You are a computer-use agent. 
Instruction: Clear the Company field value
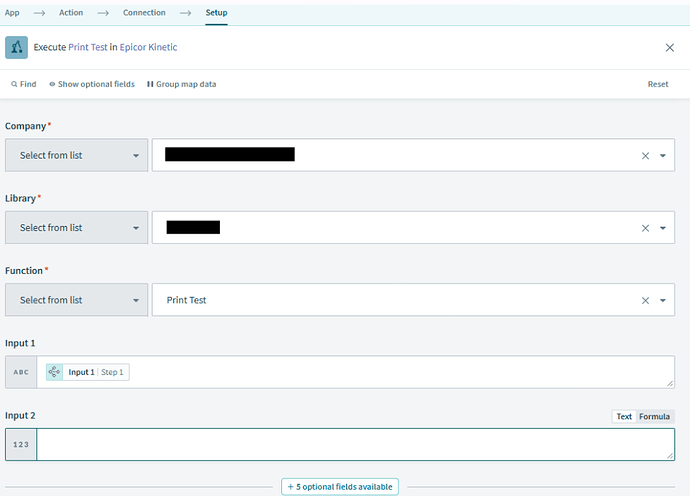coord(645,156)
